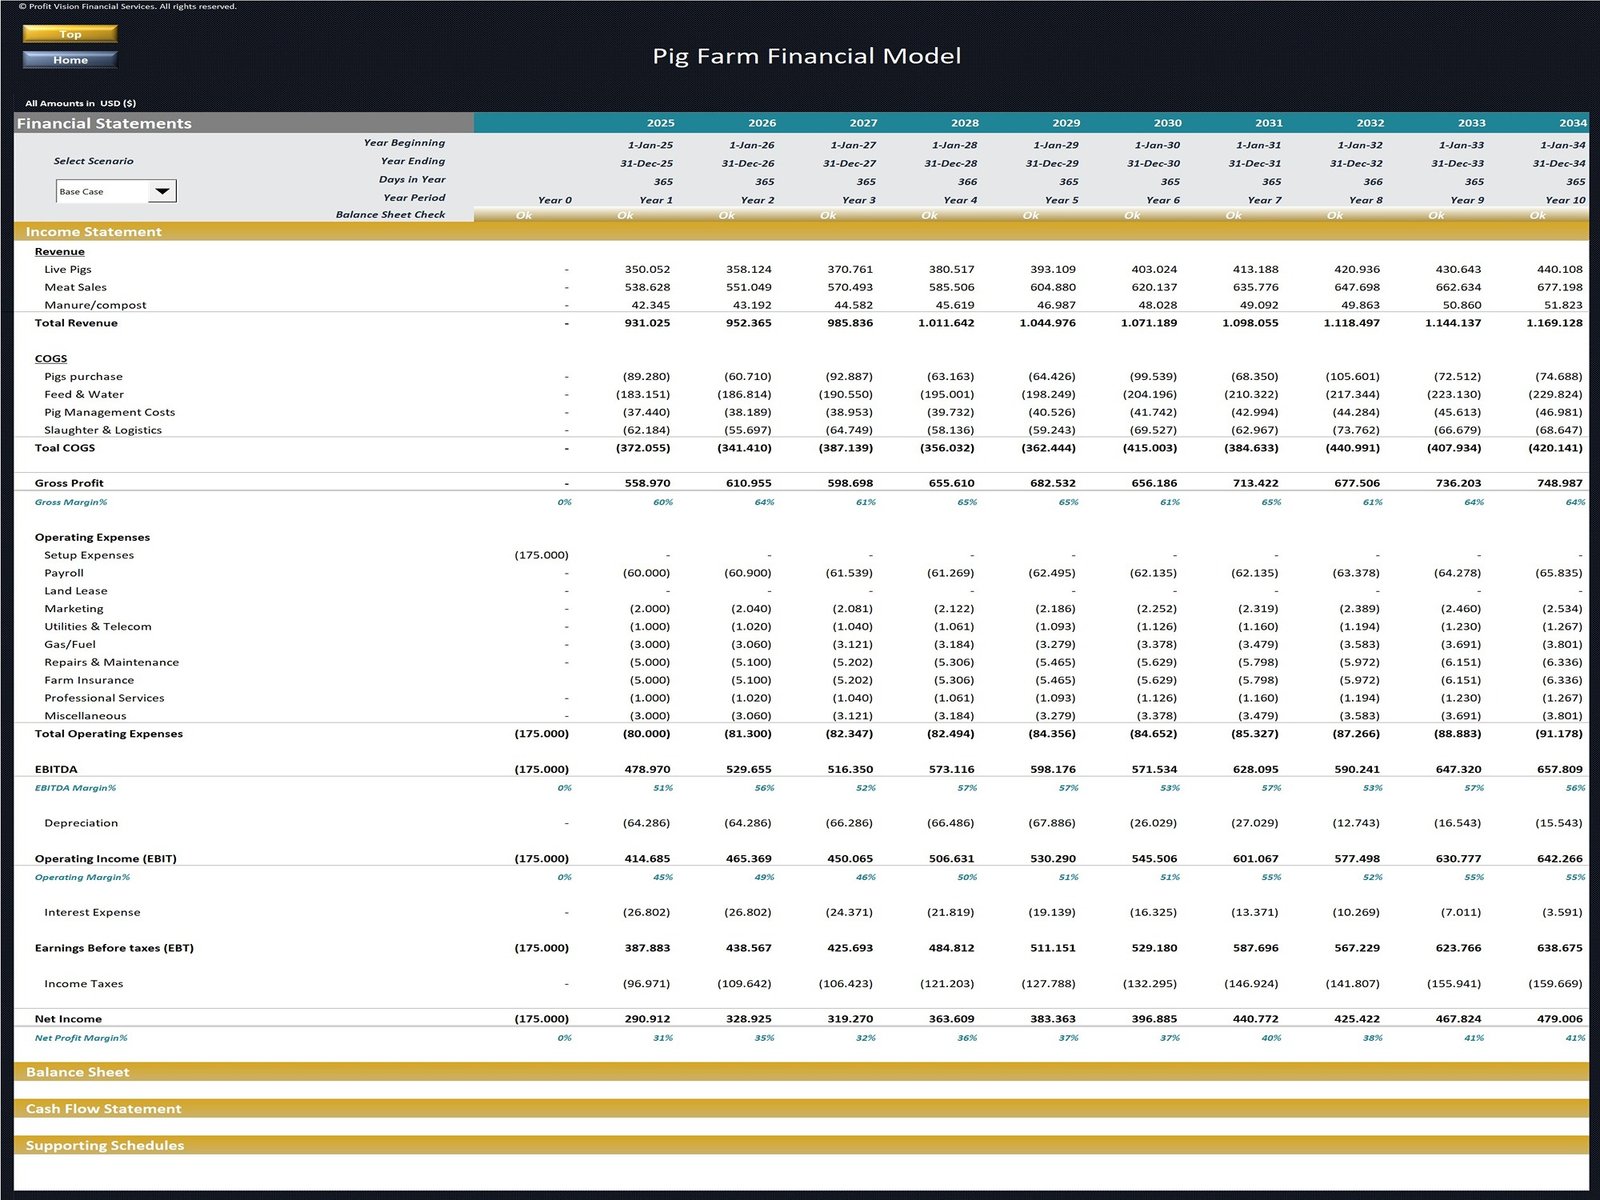Select the 2025 year column header
Image resolution: width=1600 pixels, height=1200 pixels.
pyautogui.click(x=660, y=123)
